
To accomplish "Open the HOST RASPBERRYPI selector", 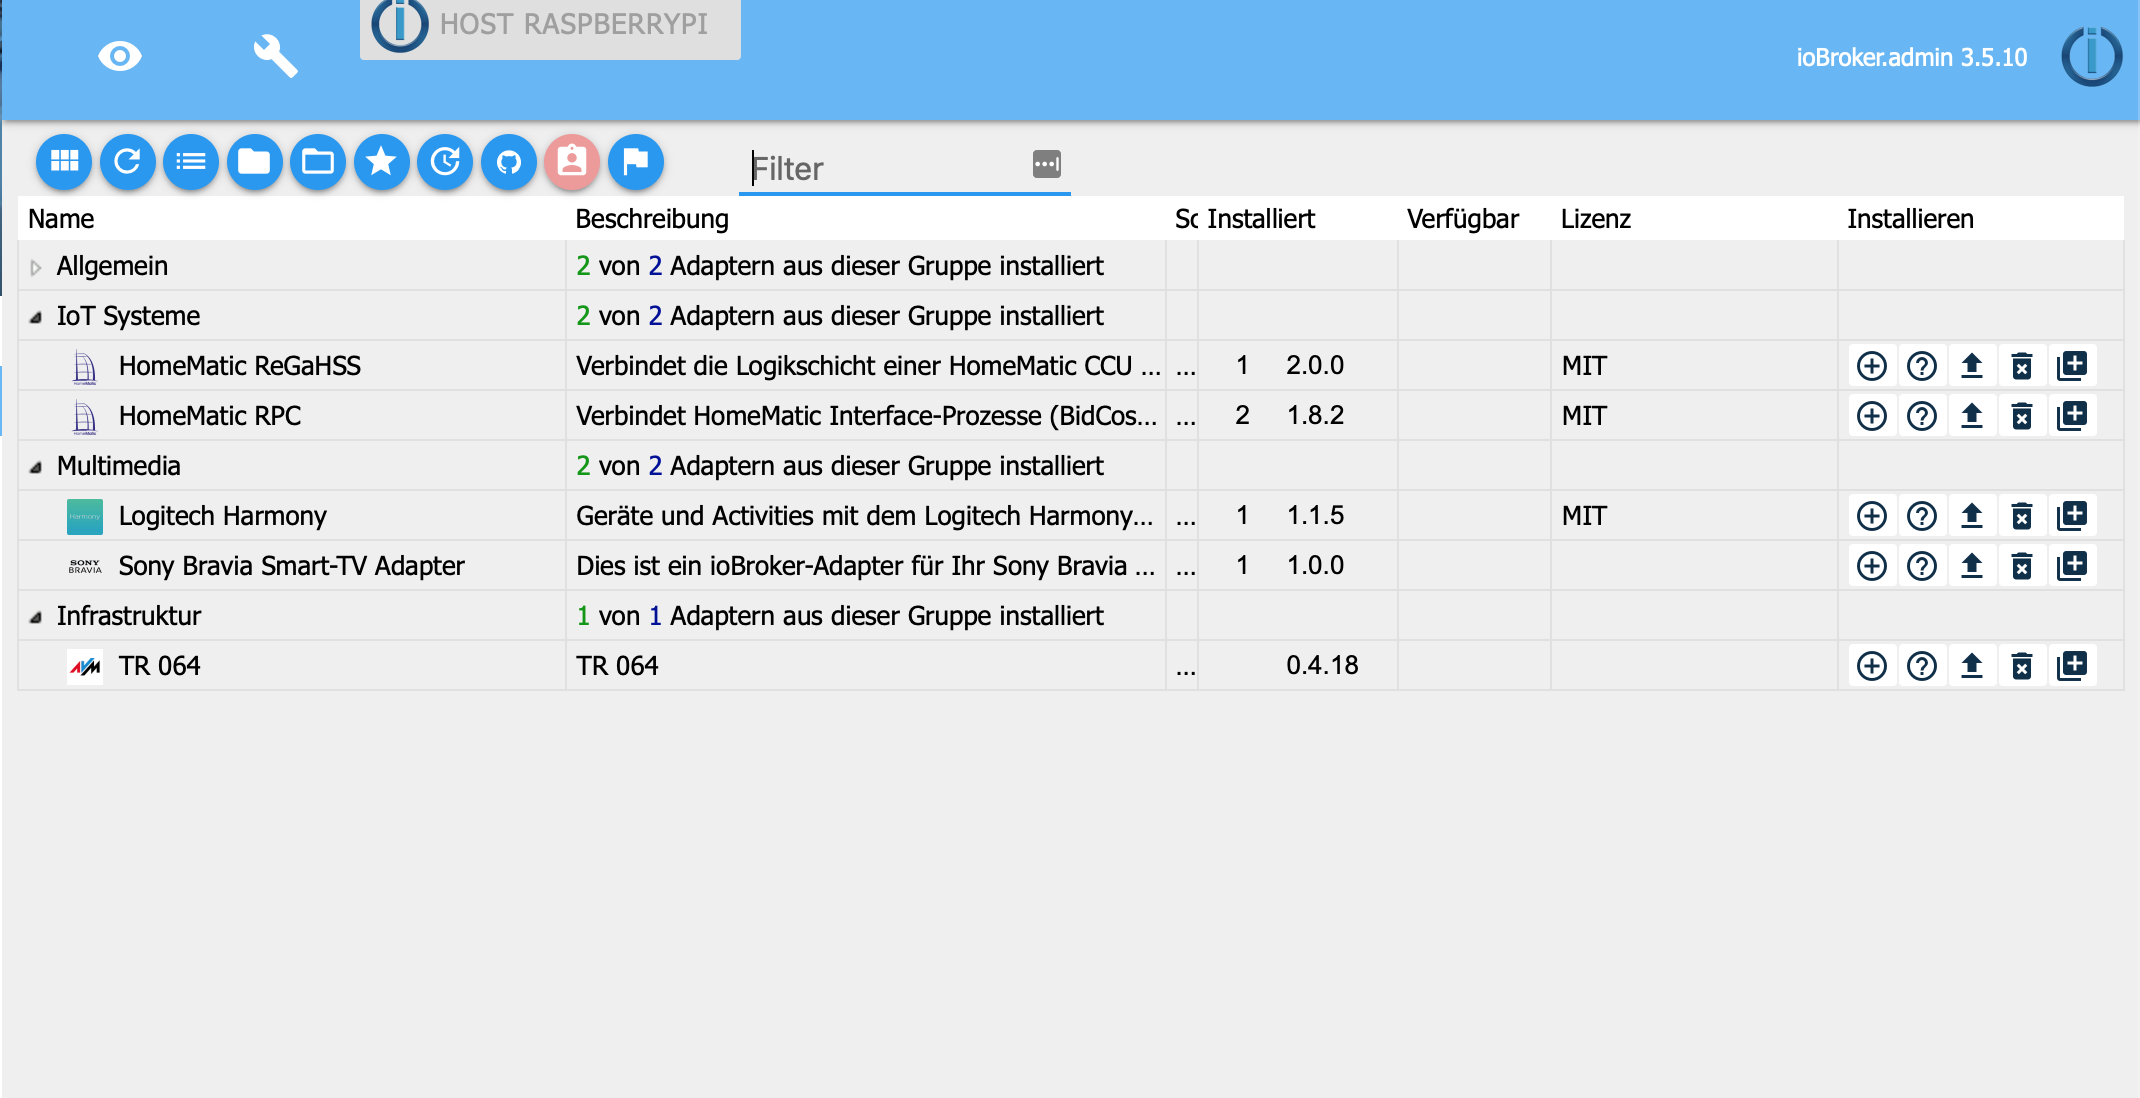I will point(549,29).
